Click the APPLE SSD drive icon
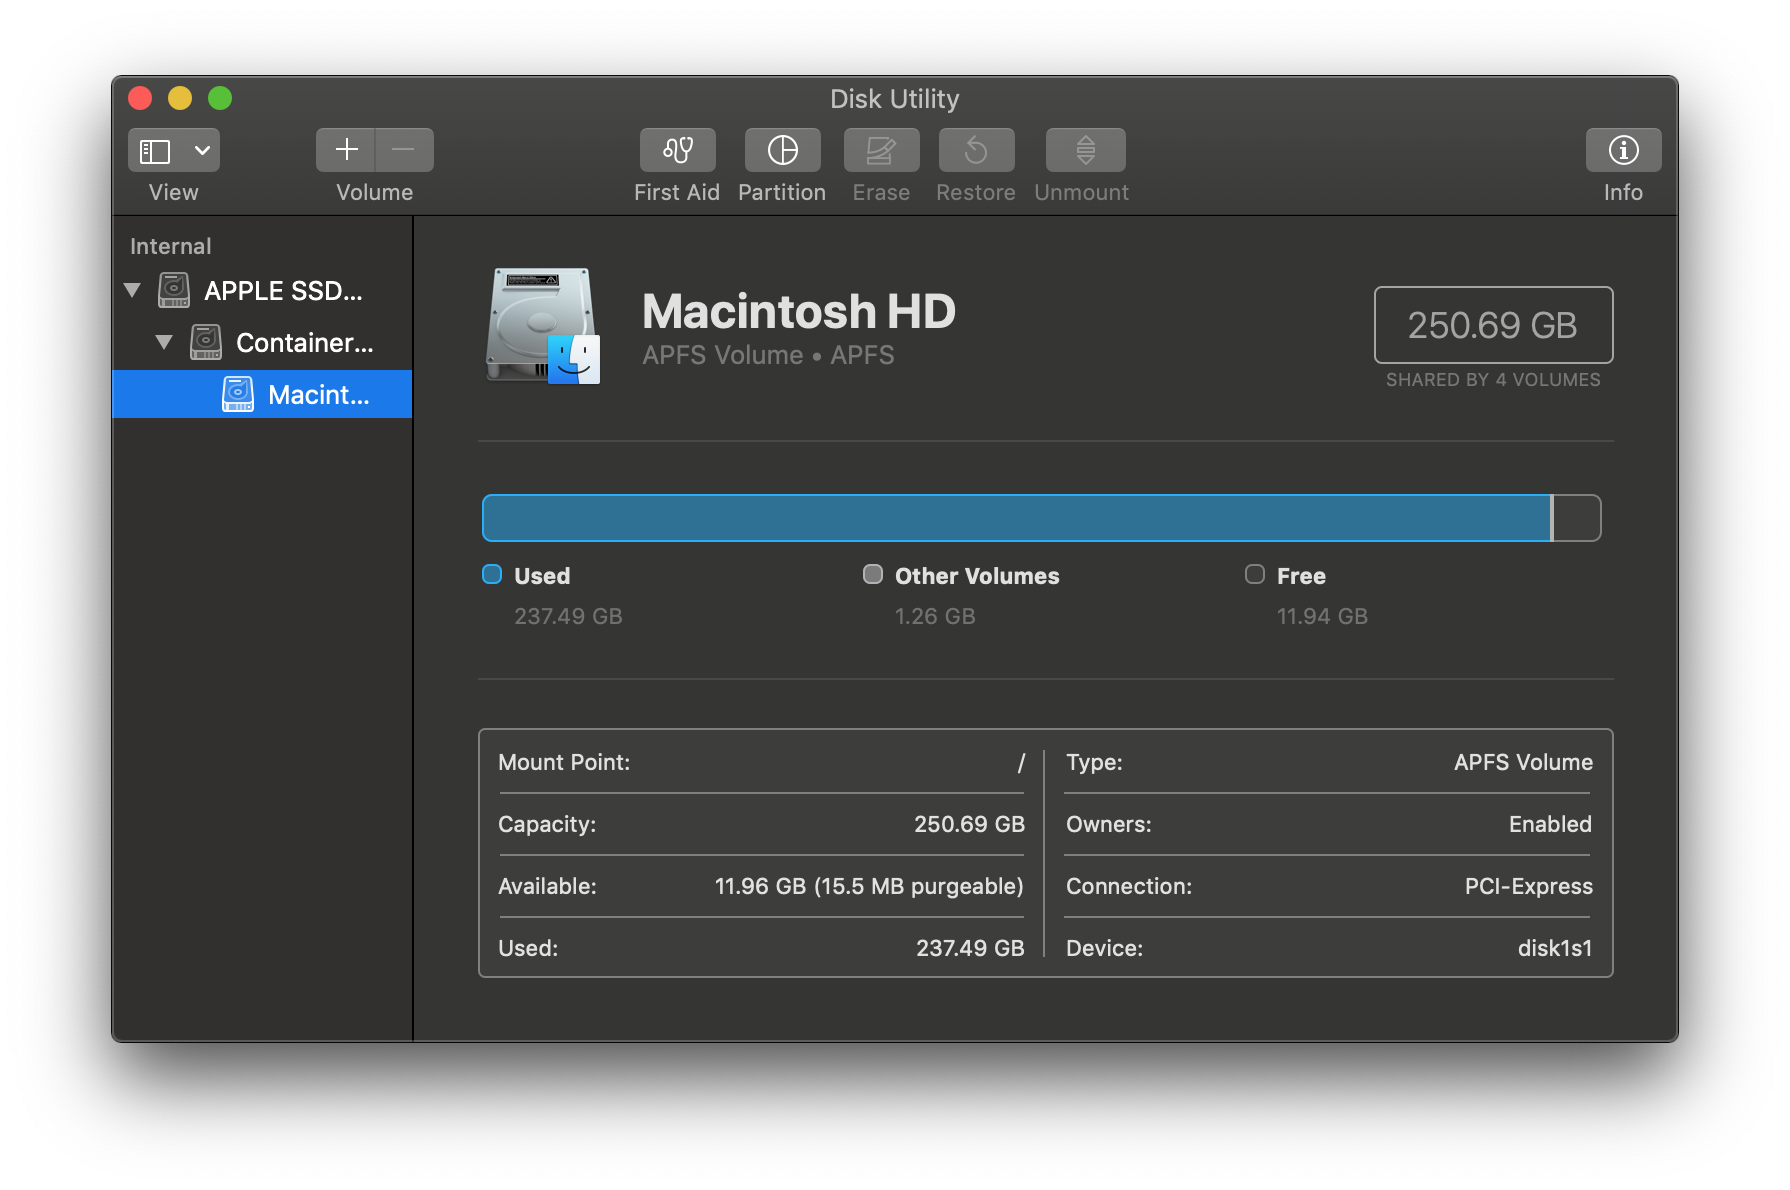The image size is (1790, 1190). (174, 290)
